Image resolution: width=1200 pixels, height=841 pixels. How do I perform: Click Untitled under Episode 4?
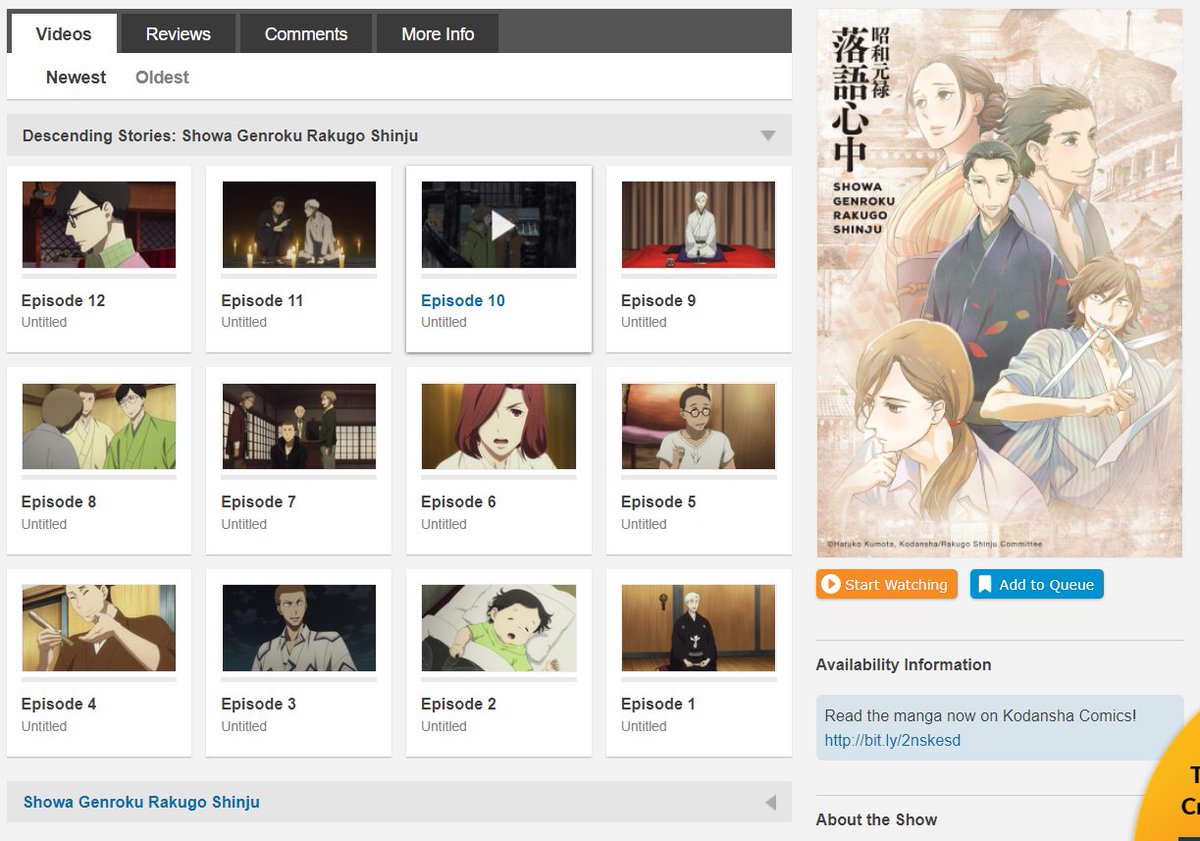tap(44, 726)
